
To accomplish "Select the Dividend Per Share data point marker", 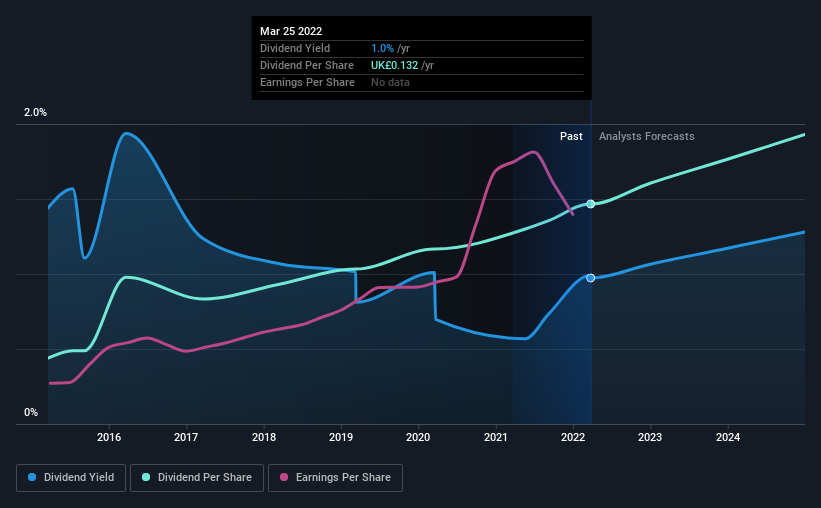I will 591,204.
